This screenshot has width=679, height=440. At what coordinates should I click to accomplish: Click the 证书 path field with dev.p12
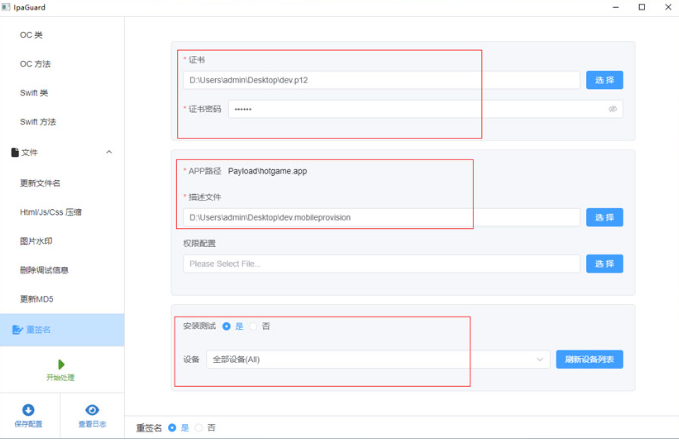click(382, 80)
